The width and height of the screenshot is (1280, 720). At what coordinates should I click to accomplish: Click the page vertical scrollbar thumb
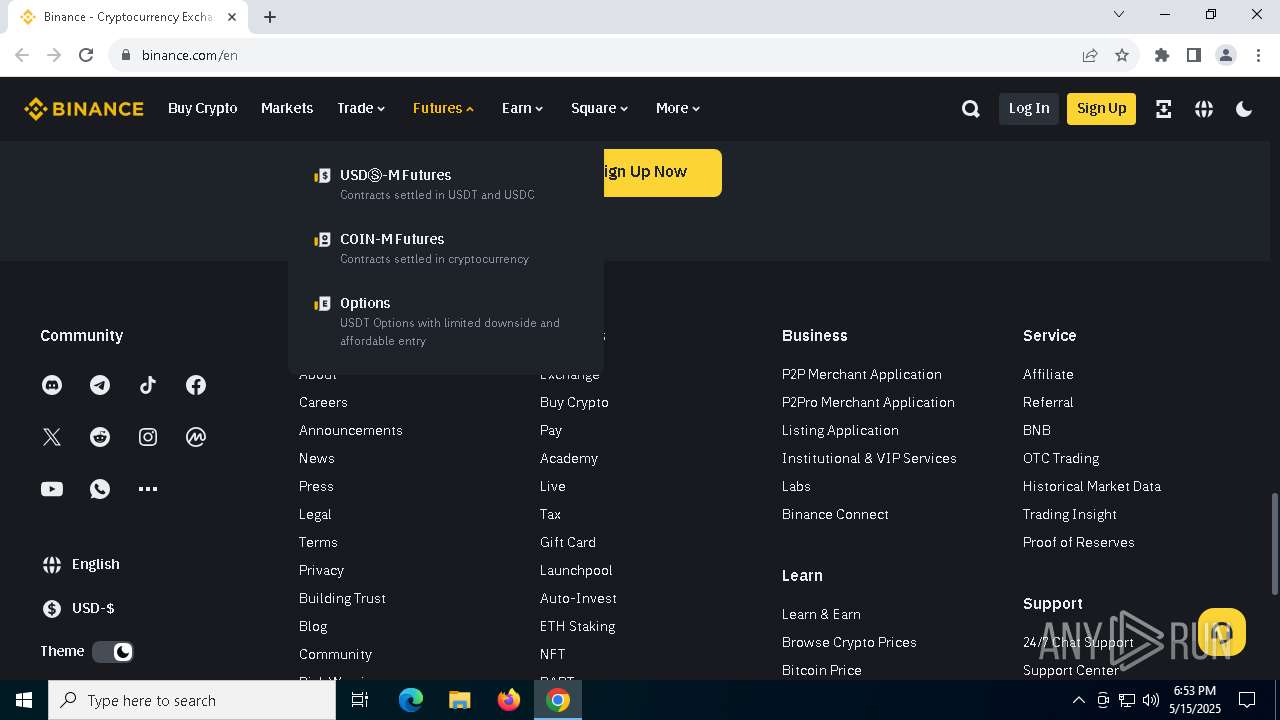(1274, 544)
